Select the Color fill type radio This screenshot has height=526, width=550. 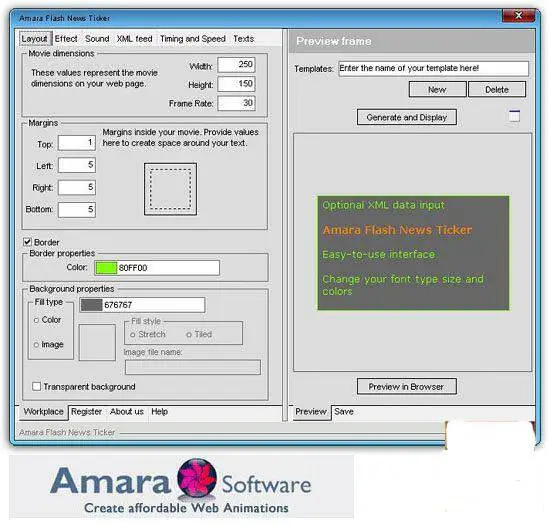[x=36, y=320]
